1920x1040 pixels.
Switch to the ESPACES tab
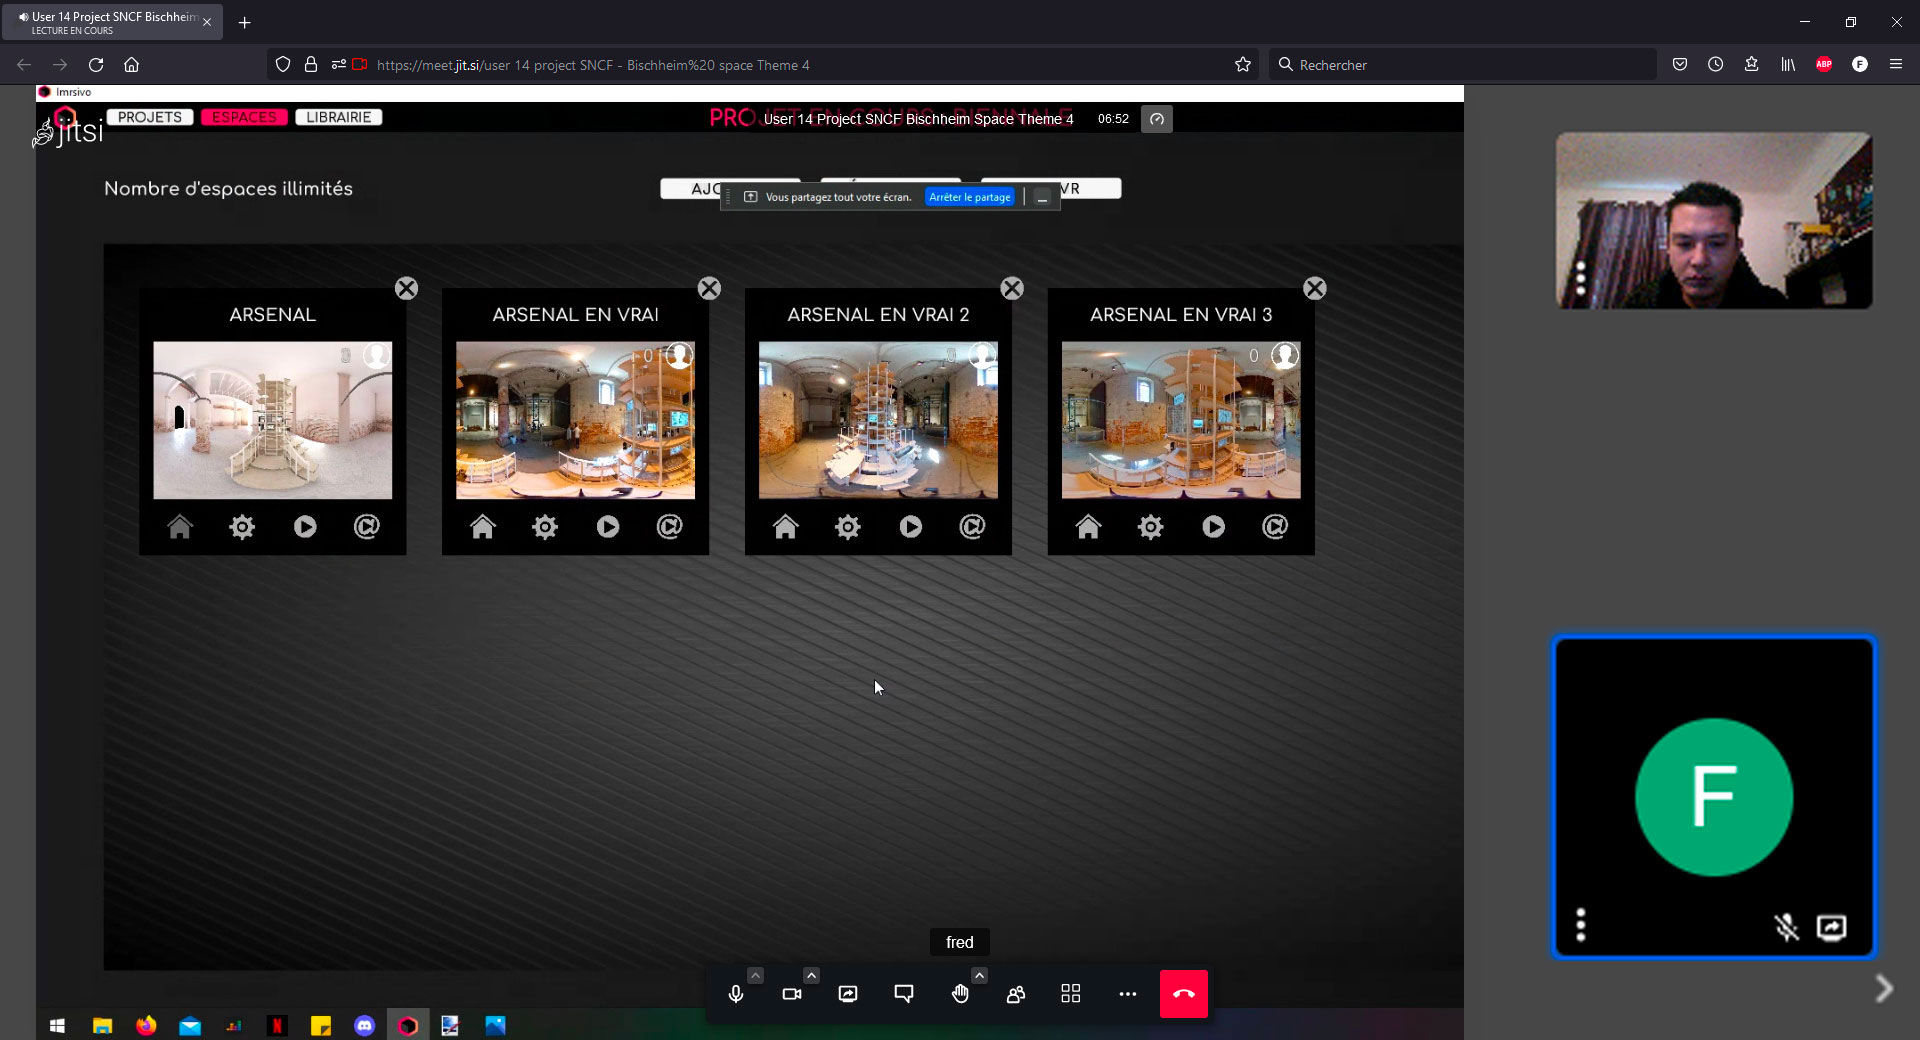coord(244,117)
